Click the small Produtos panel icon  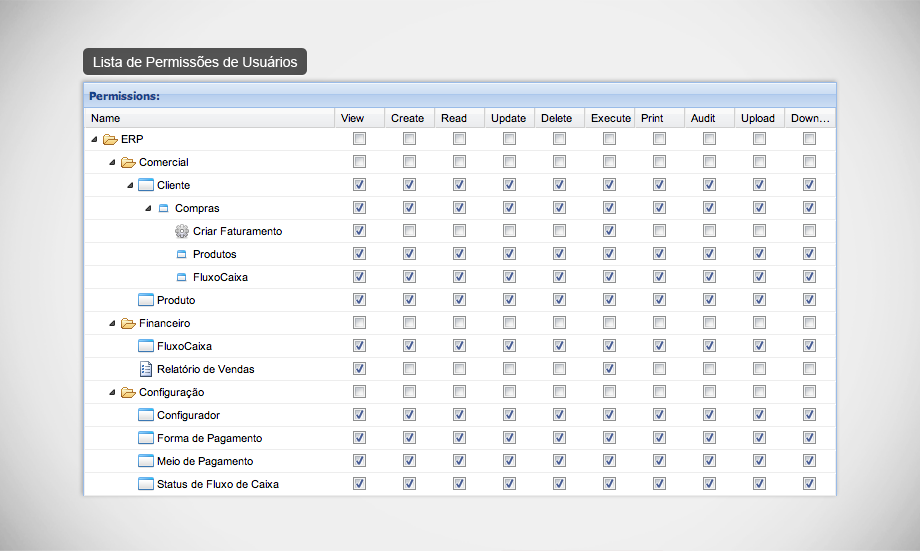point(182,254)
